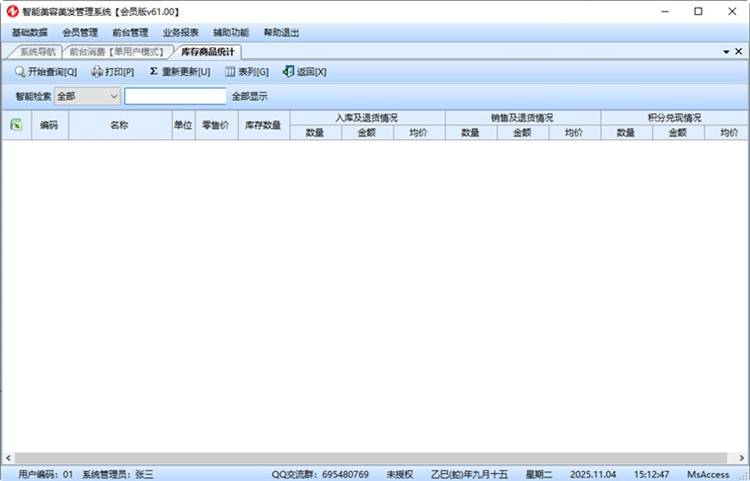Click the 打印[P] button label

click(120, 72)
